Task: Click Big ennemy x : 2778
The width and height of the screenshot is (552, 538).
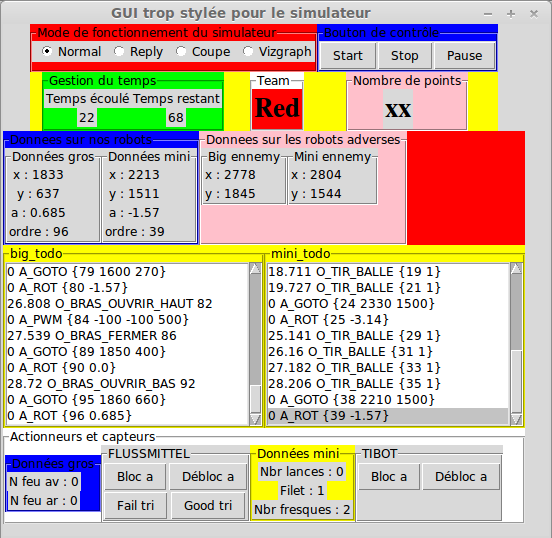Action: click(230, 175)
